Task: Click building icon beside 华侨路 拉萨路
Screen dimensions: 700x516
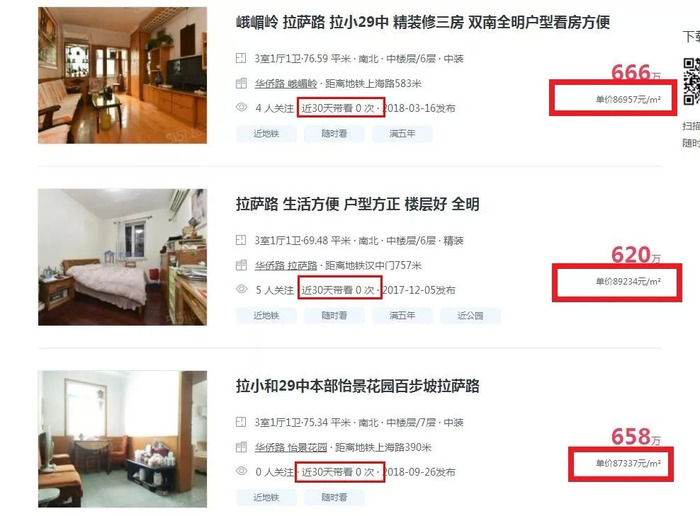Action: 241,265
